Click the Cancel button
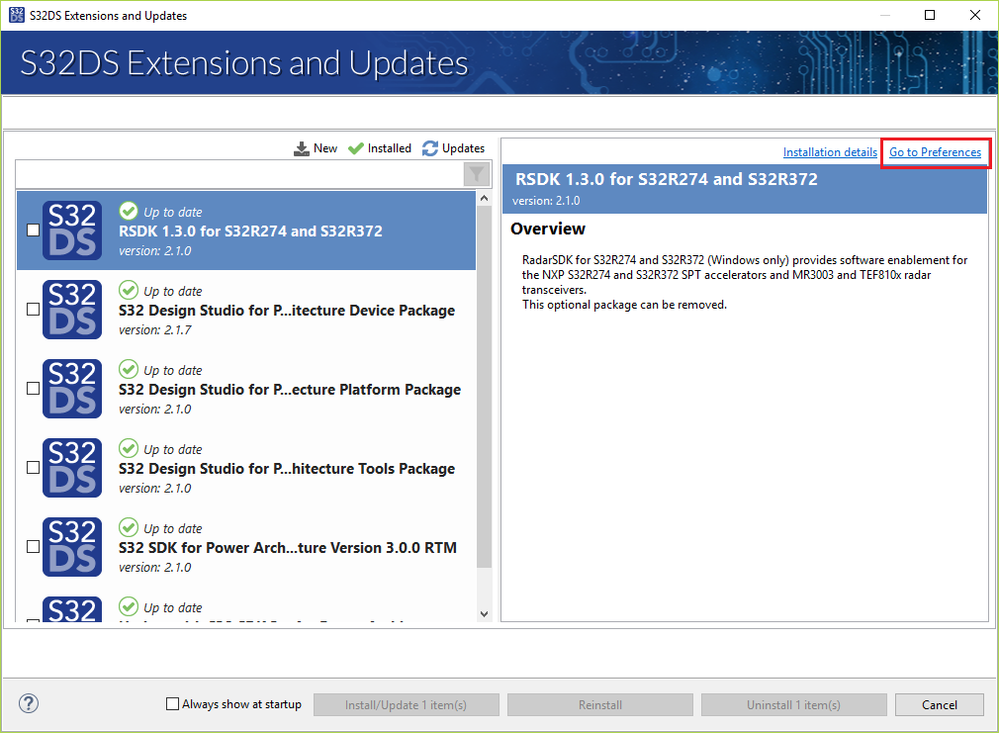999x733 pixels. tap(939, 705)
